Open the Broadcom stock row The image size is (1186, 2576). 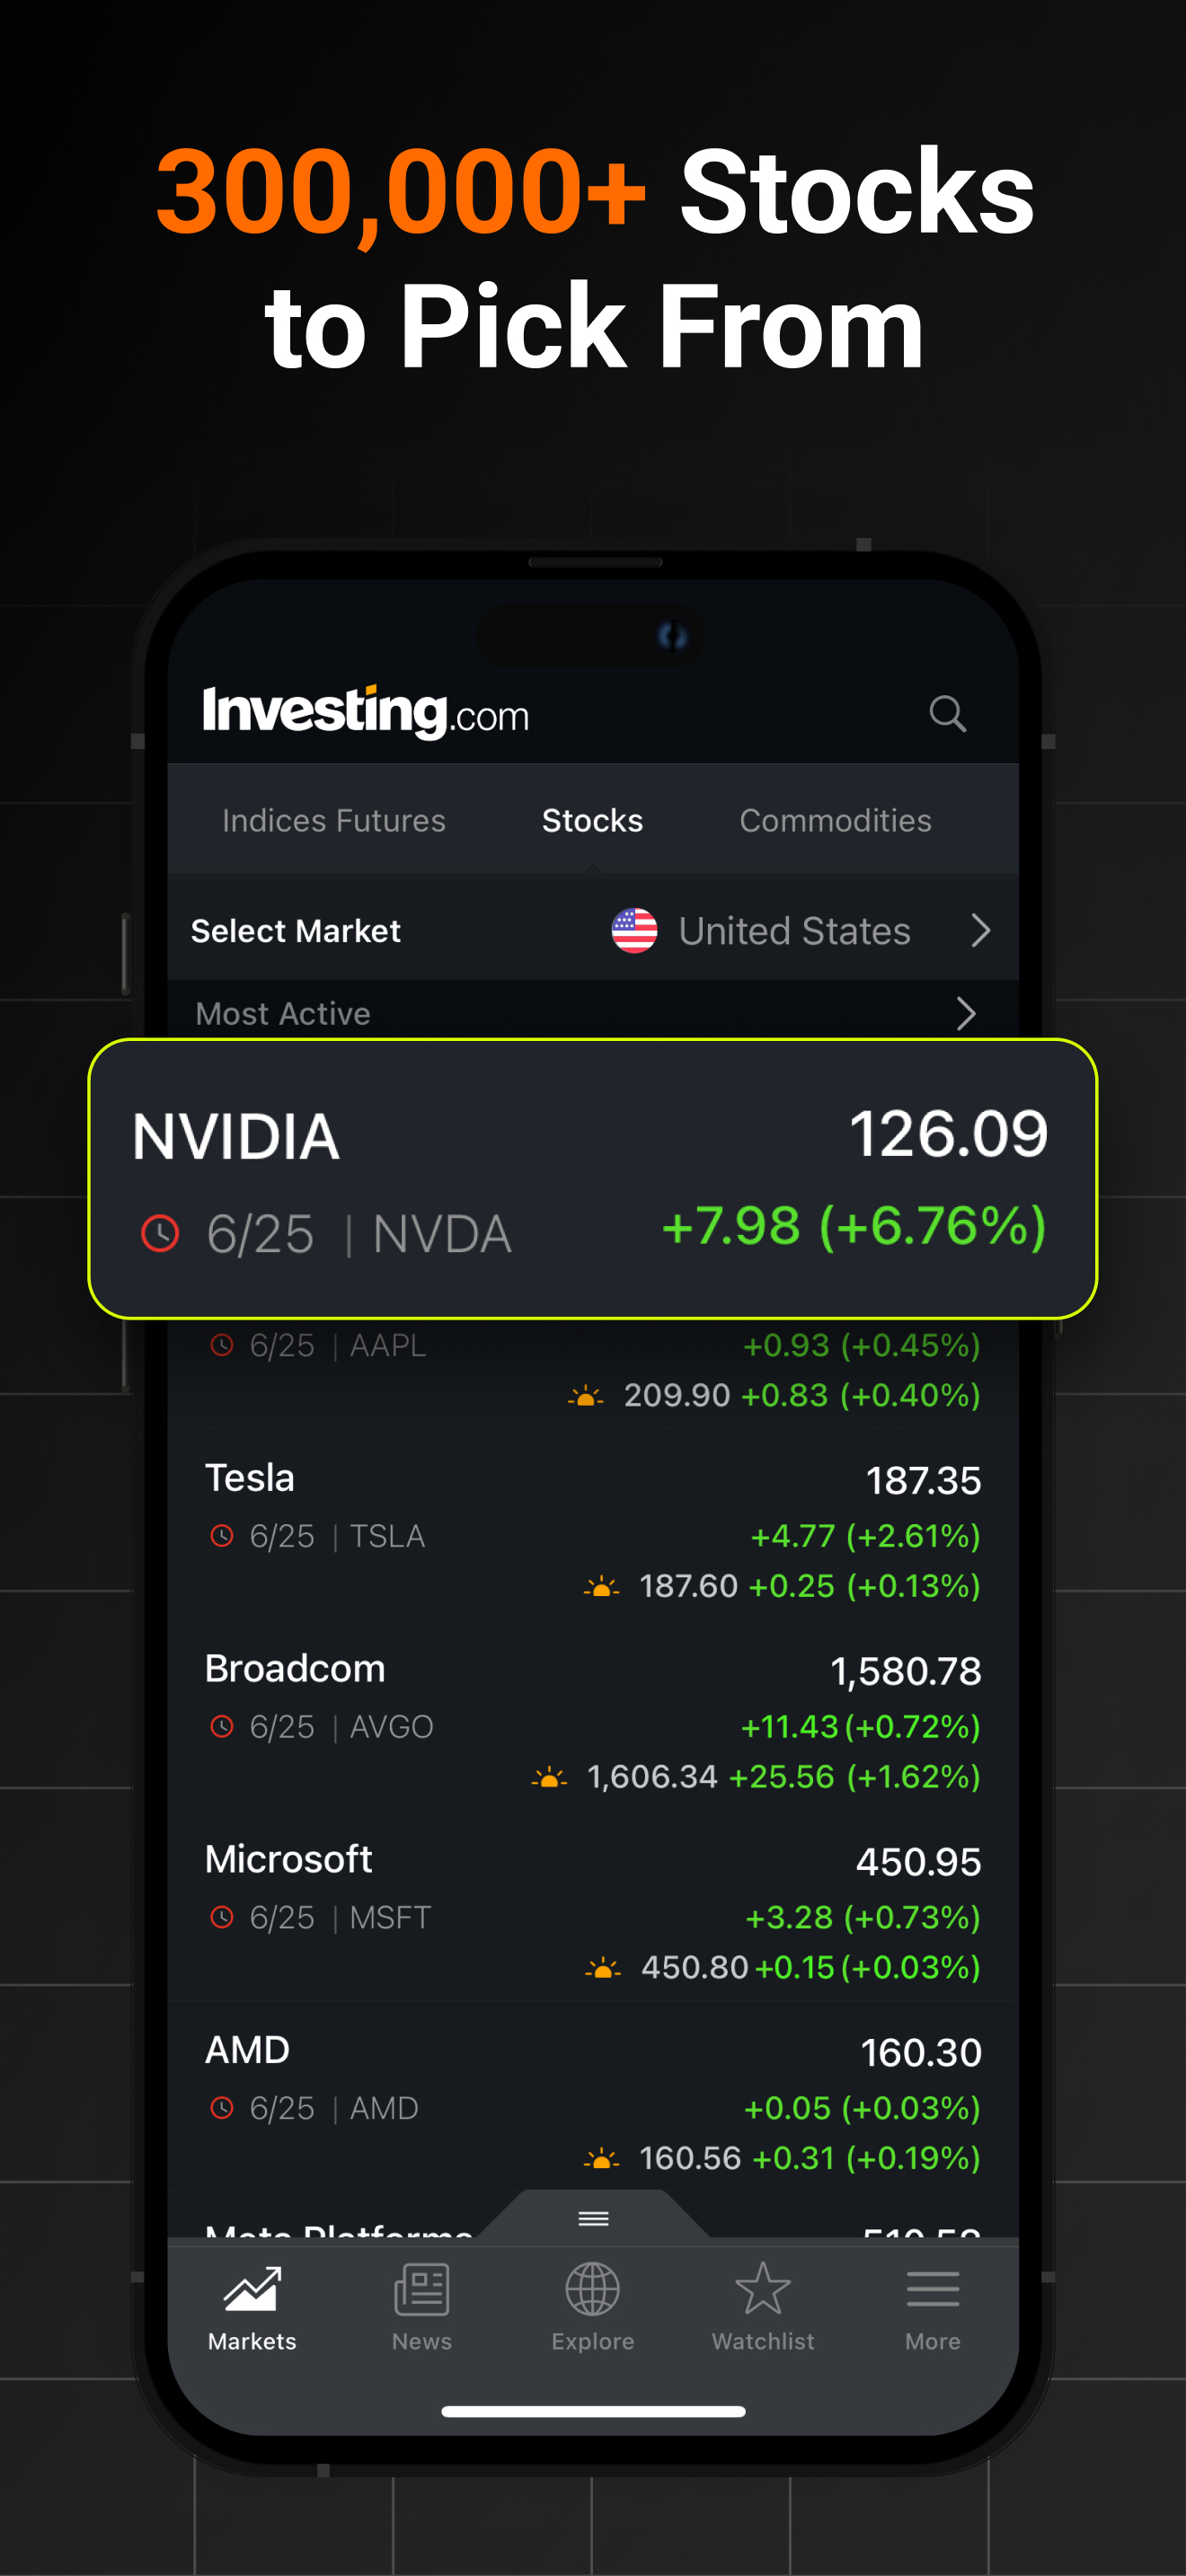593,1716
